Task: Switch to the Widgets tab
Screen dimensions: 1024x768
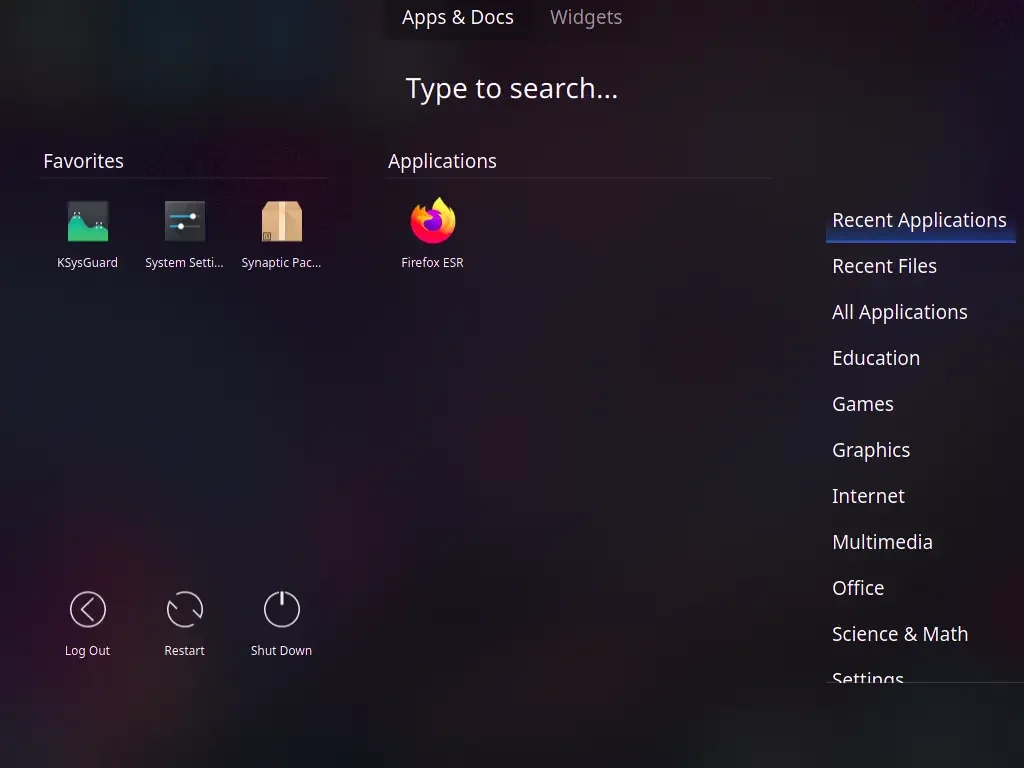Action: tap(586, 18)
